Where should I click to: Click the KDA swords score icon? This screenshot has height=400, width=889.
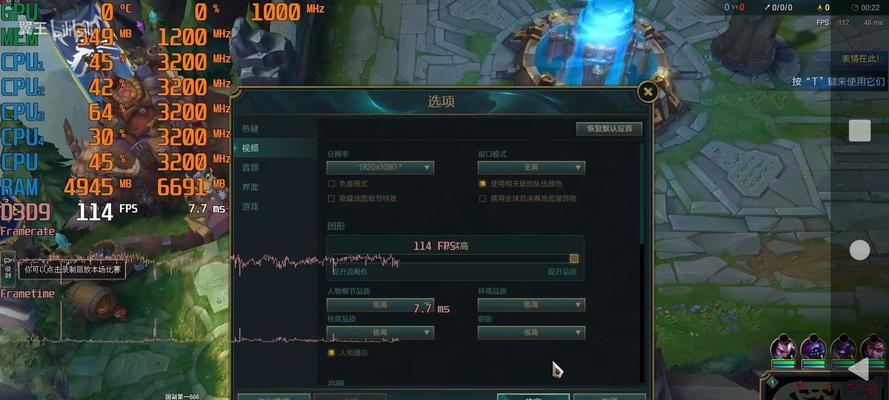[x=768, y=8]
